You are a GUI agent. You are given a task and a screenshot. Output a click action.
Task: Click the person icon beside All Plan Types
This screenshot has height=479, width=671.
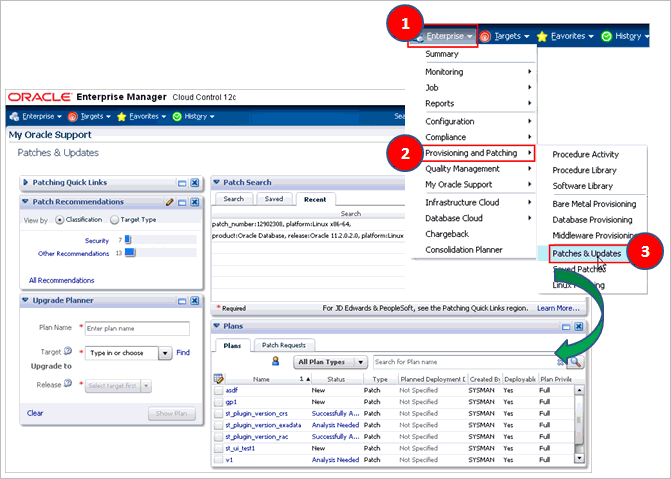[x=276, y=361]
